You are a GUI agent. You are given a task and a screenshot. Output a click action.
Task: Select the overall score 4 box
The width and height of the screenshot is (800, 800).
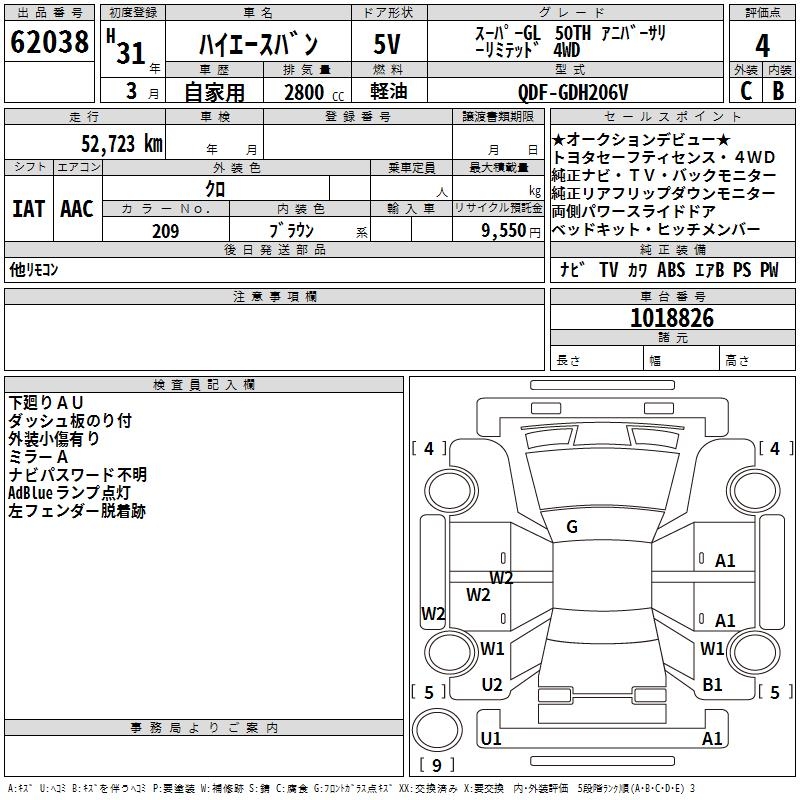[x=762, y=45]
